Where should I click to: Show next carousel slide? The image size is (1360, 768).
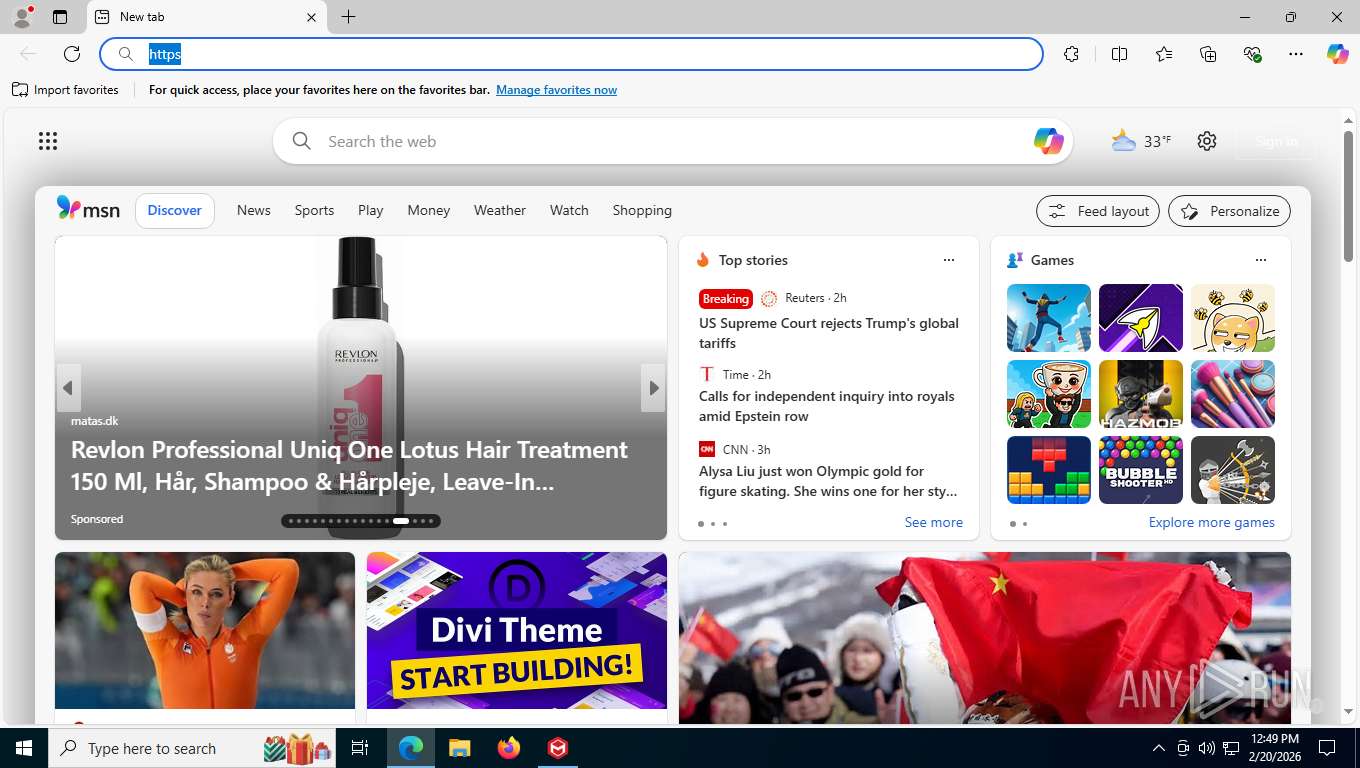[654, 388]
